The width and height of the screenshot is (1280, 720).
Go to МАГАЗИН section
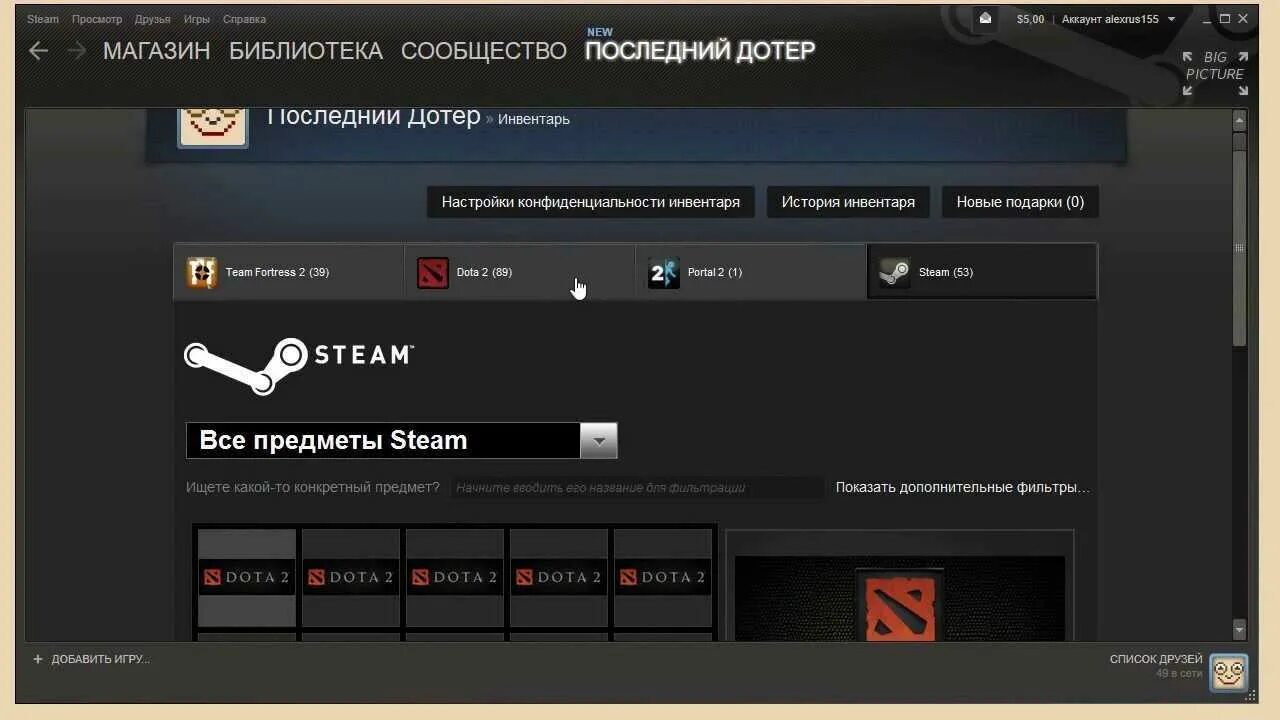coord(157,51)
